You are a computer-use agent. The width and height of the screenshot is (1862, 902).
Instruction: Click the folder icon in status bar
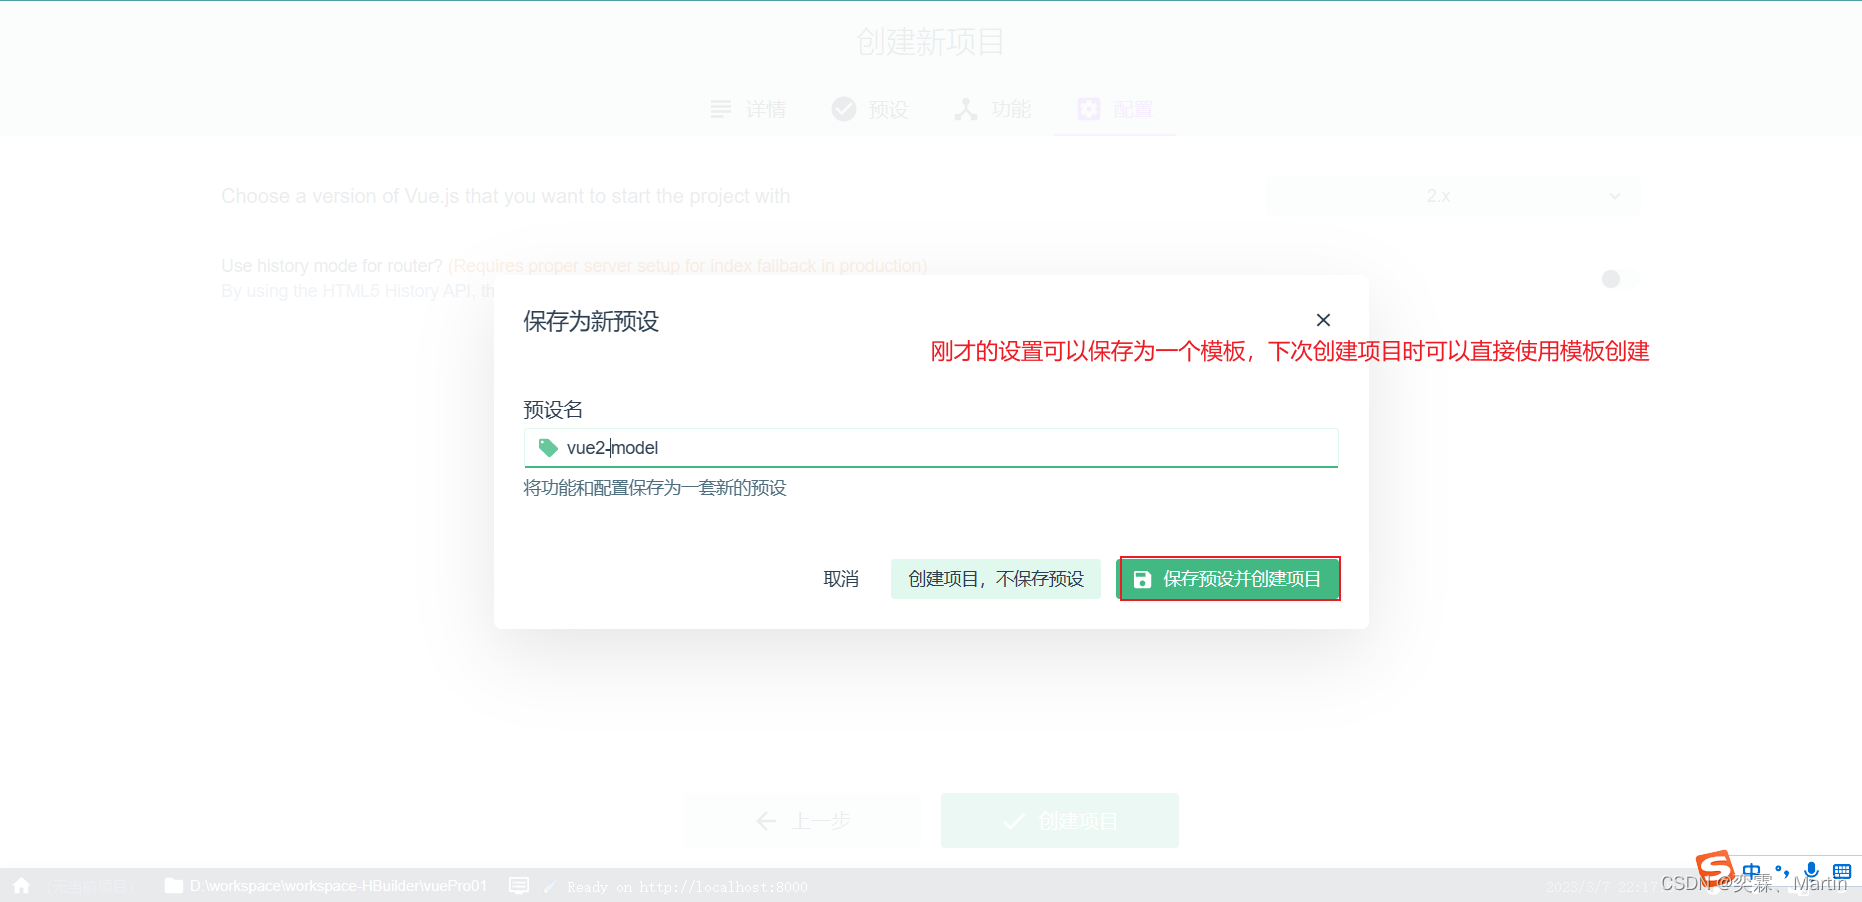point(174,886)
